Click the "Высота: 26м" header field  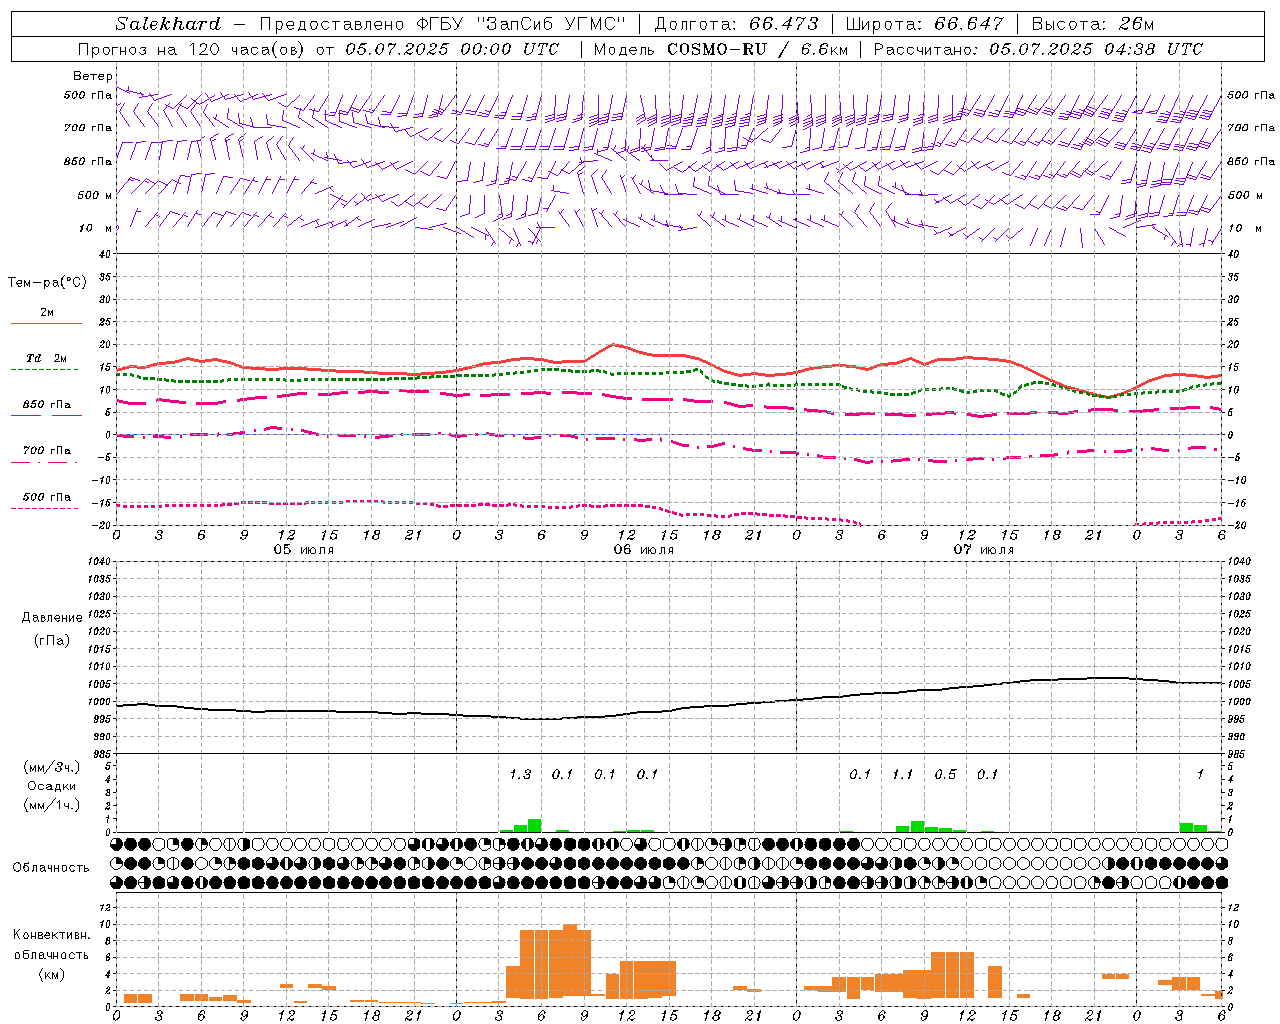point(1092,24)
